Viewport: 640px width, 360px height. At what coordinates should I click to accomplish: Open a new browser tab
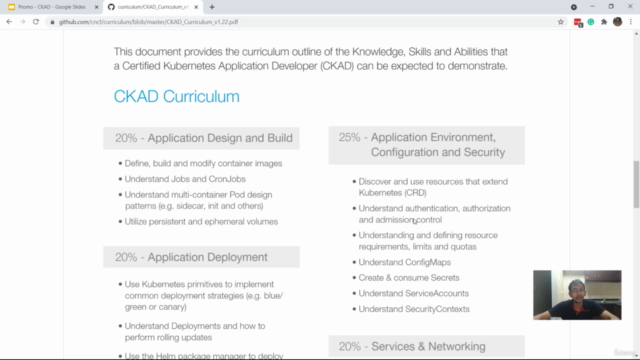click(212, 7)
